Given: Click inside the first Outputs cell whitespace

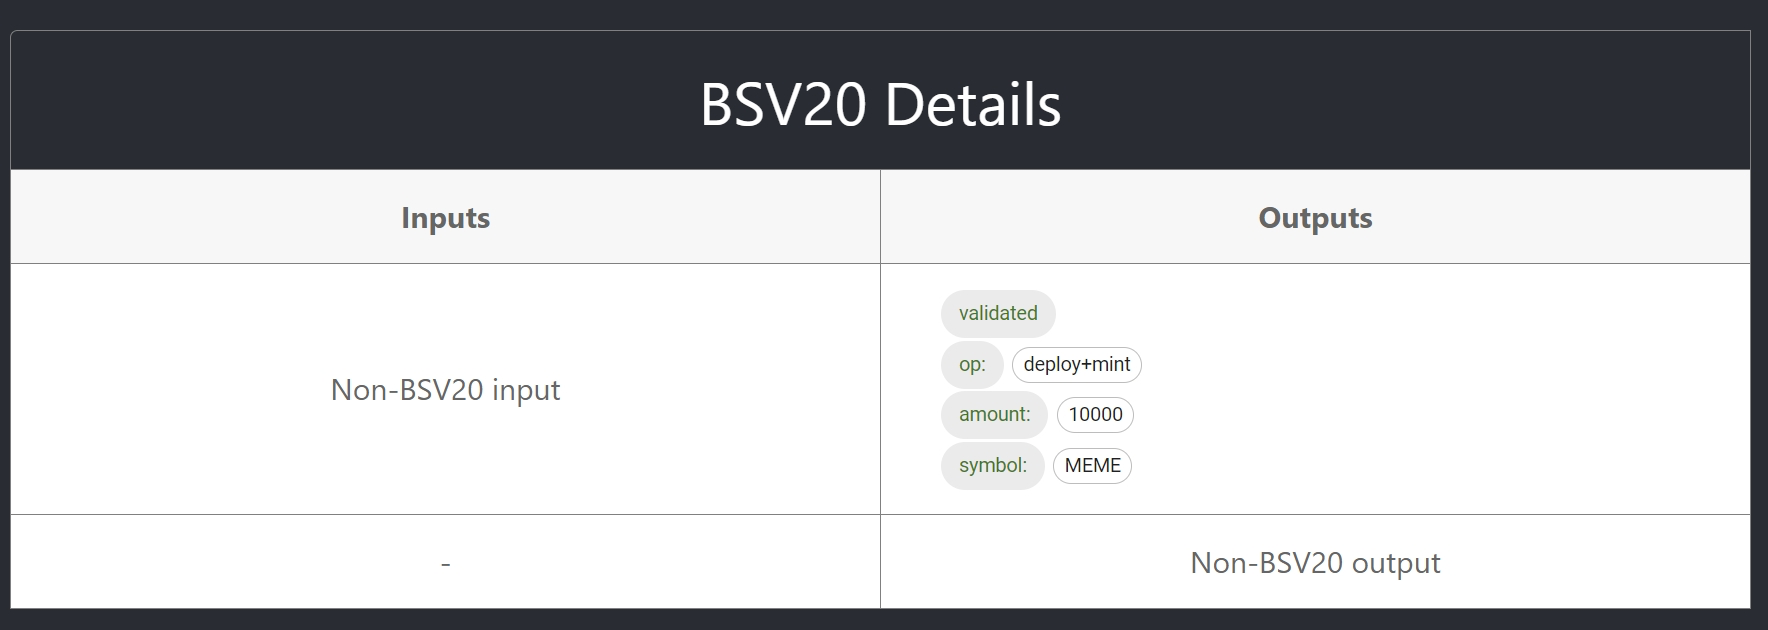Looking at the screenshot, I should pyautogui.click(x=1450, y=390).
